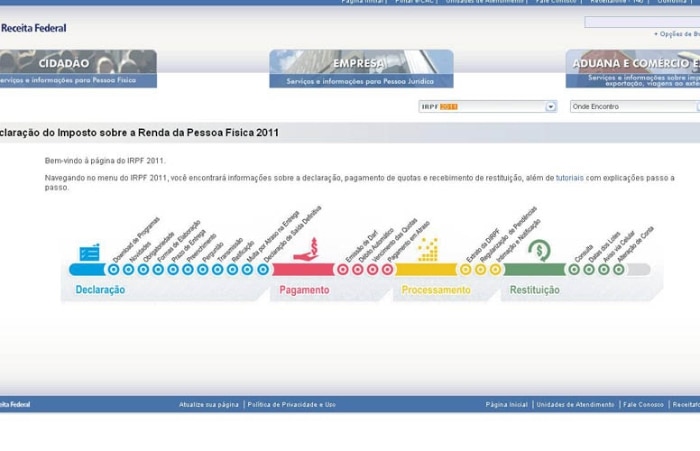Open the Pagamento em Atraso red circle
Viewport: 700px width, 451px height.
(387, 269)
